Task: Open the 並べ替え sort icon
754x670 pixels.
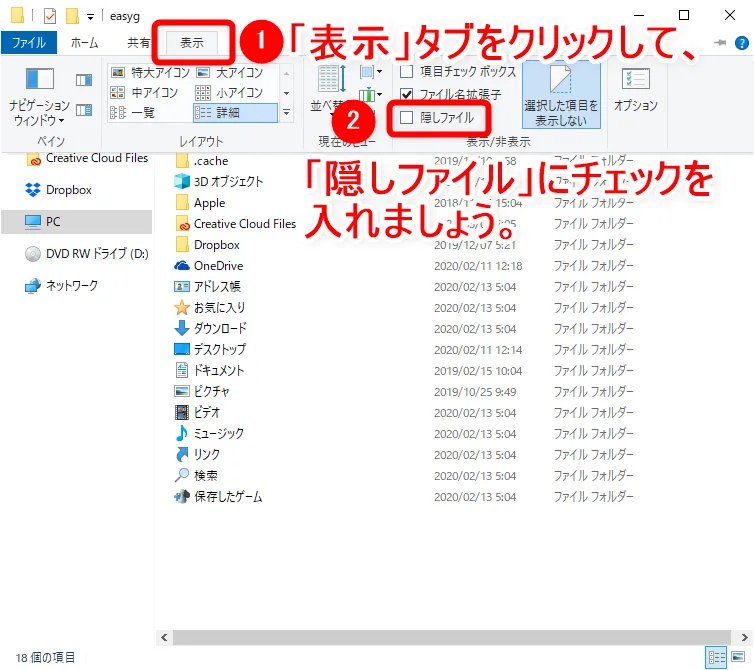Action: (331, 79)
